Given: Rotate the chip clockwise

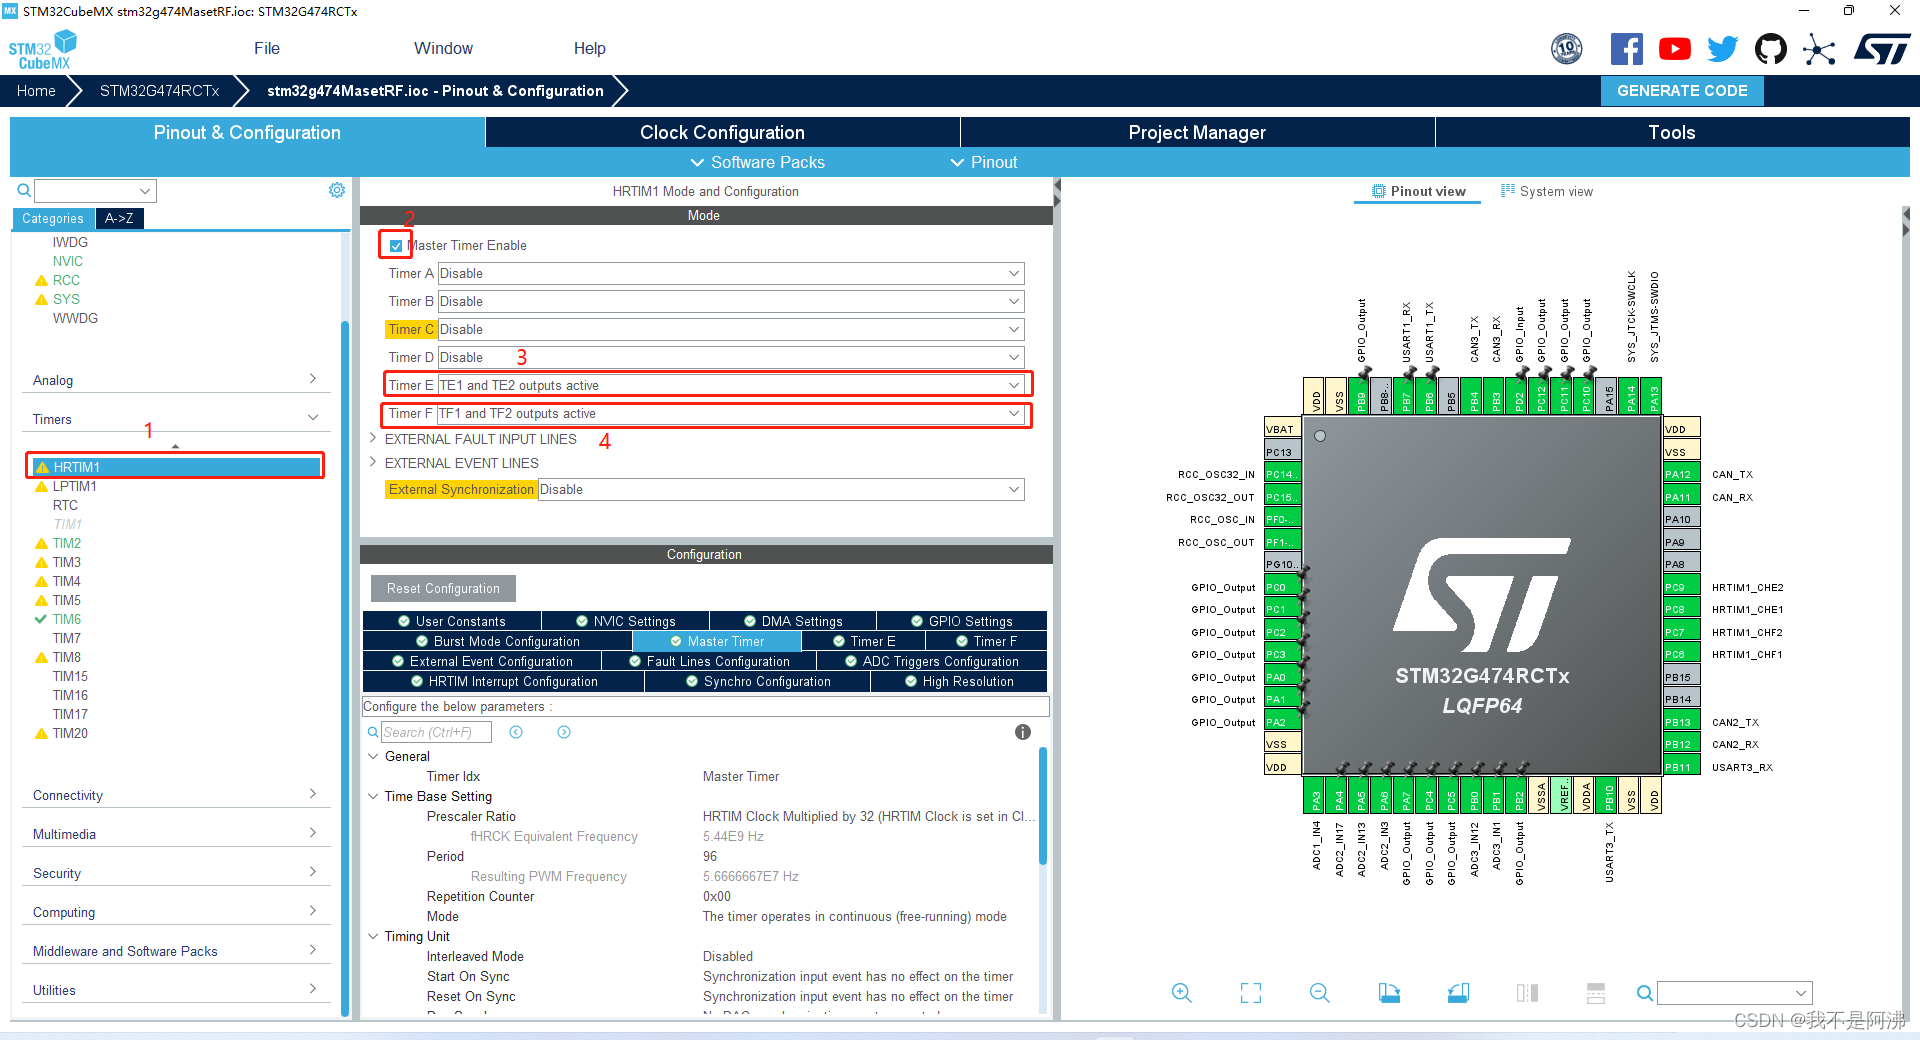Looking at the screenshot, I should pos(1389,993).
